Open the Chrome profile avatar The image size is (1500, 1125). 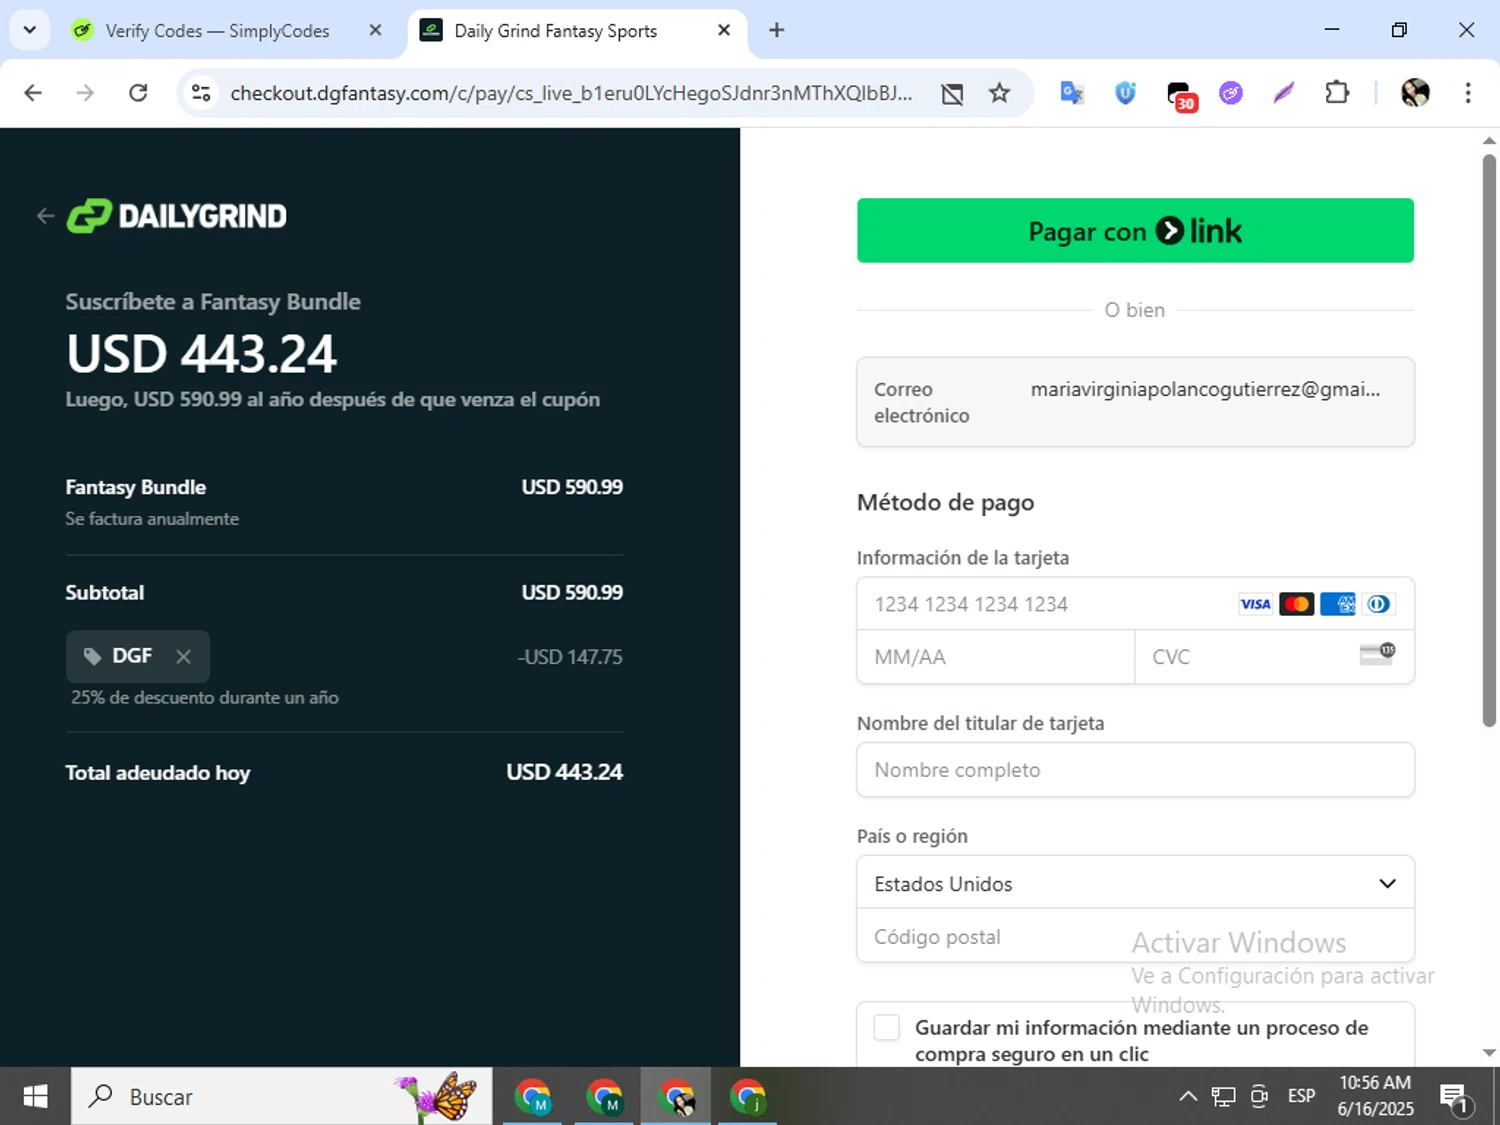[1415, 93]
